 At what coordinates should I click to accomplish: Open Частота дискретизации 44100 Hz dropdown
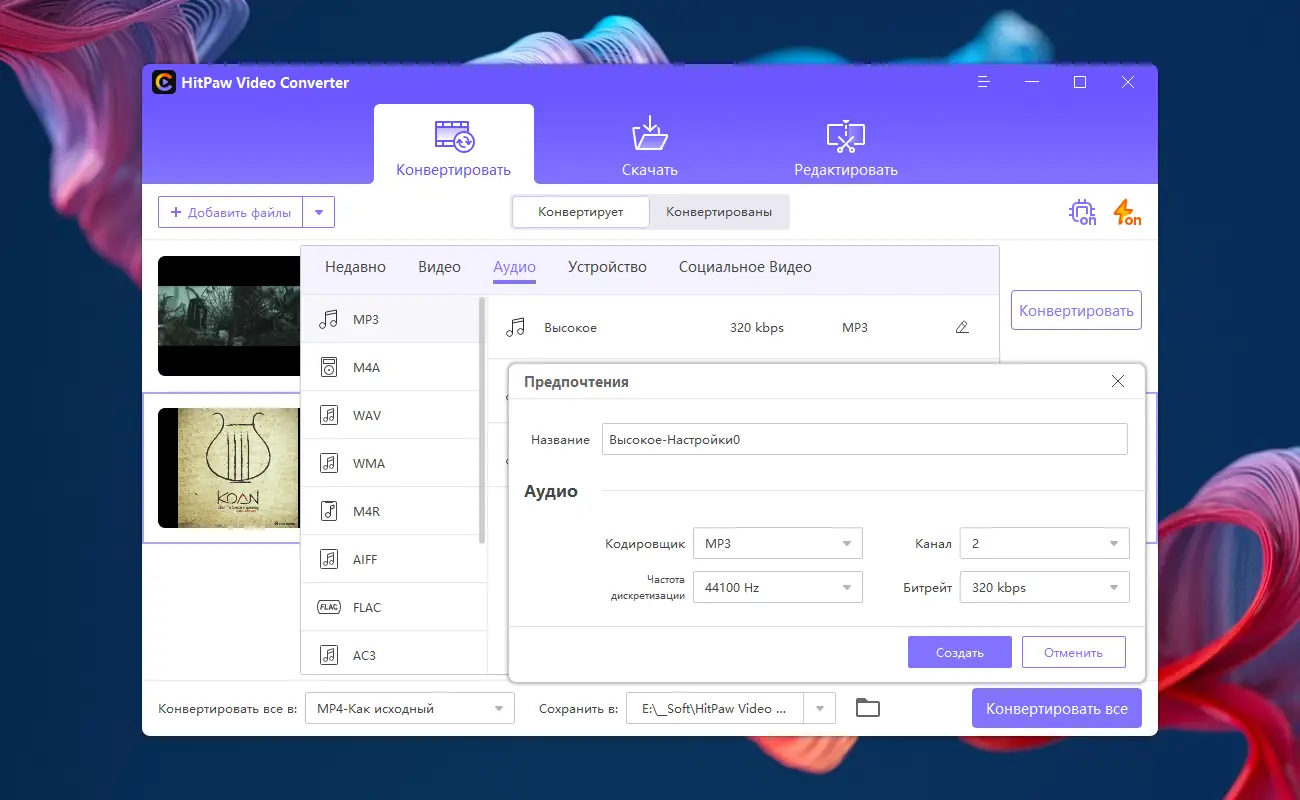click(777, 588)
